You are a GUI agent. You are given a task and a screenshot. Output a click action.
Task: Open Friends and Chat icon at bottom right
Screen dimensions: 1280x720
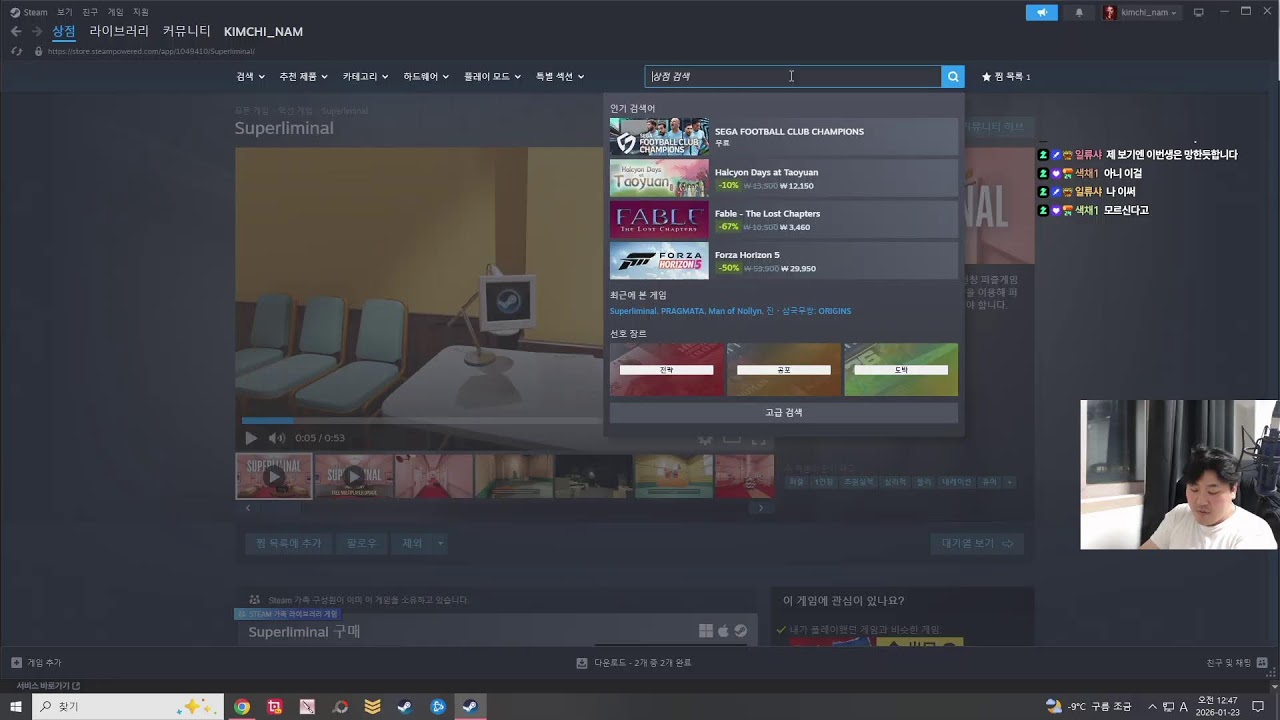1263,663
